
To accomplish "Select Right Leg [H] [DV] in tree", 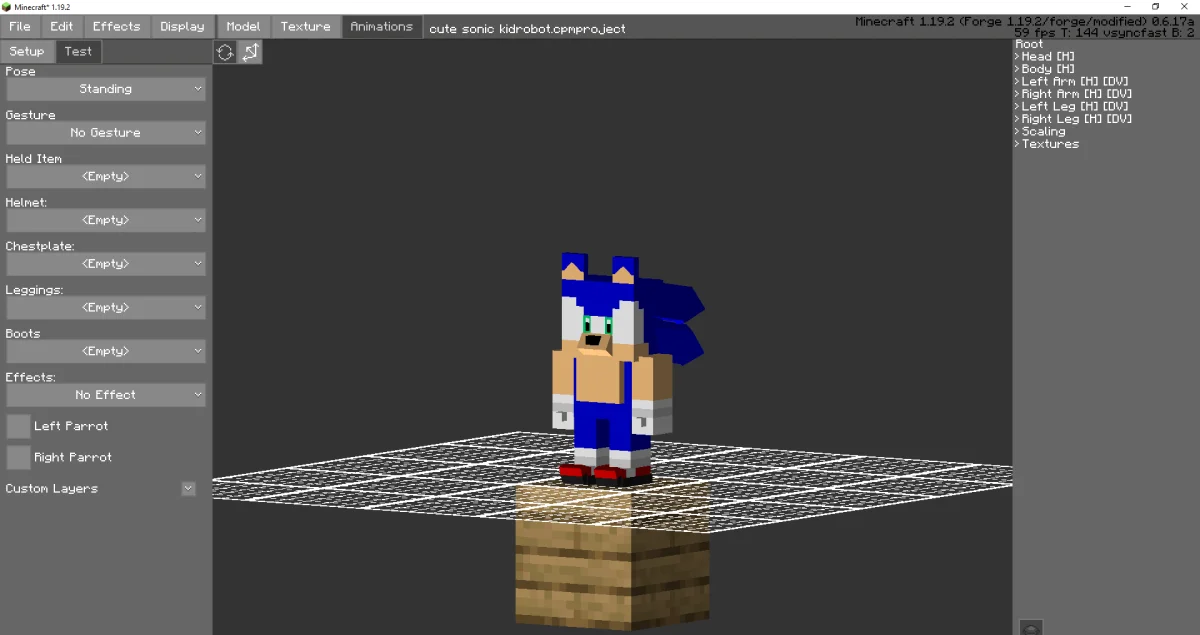I will coord(1077,119).
